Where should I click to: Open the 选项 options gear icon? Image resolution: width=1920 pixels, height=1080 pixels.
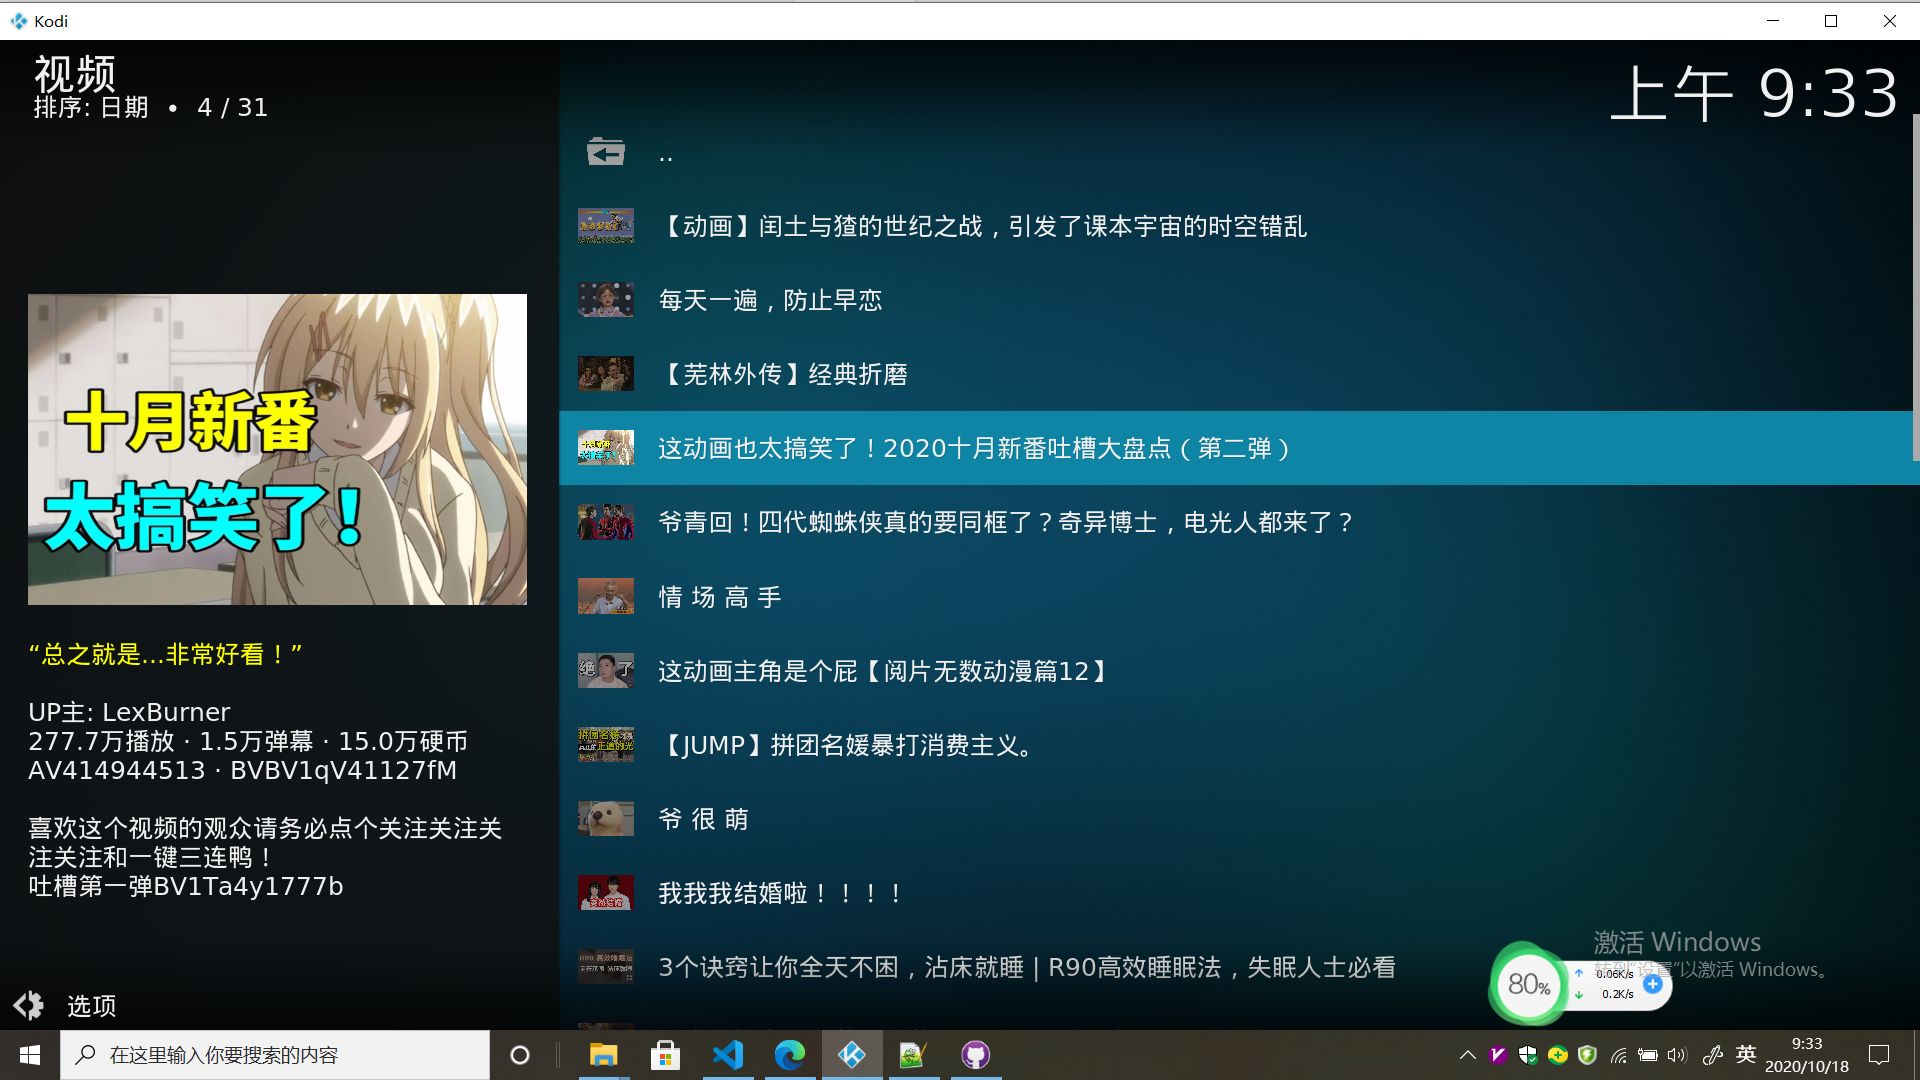click(29, 1005)
